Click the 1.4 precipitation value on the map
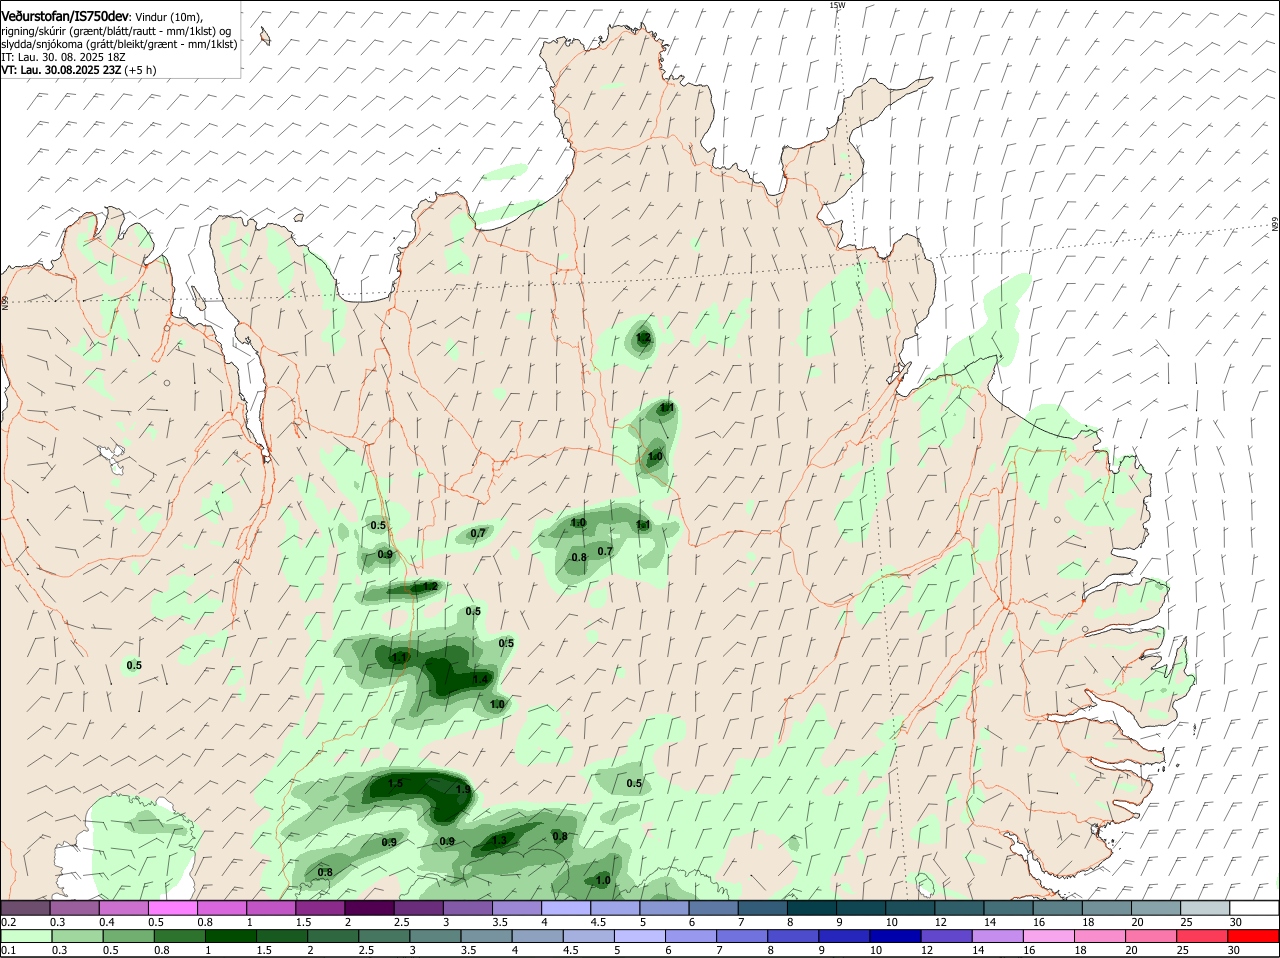Viewport: 1280px width, 958px height. coord(480,680)
